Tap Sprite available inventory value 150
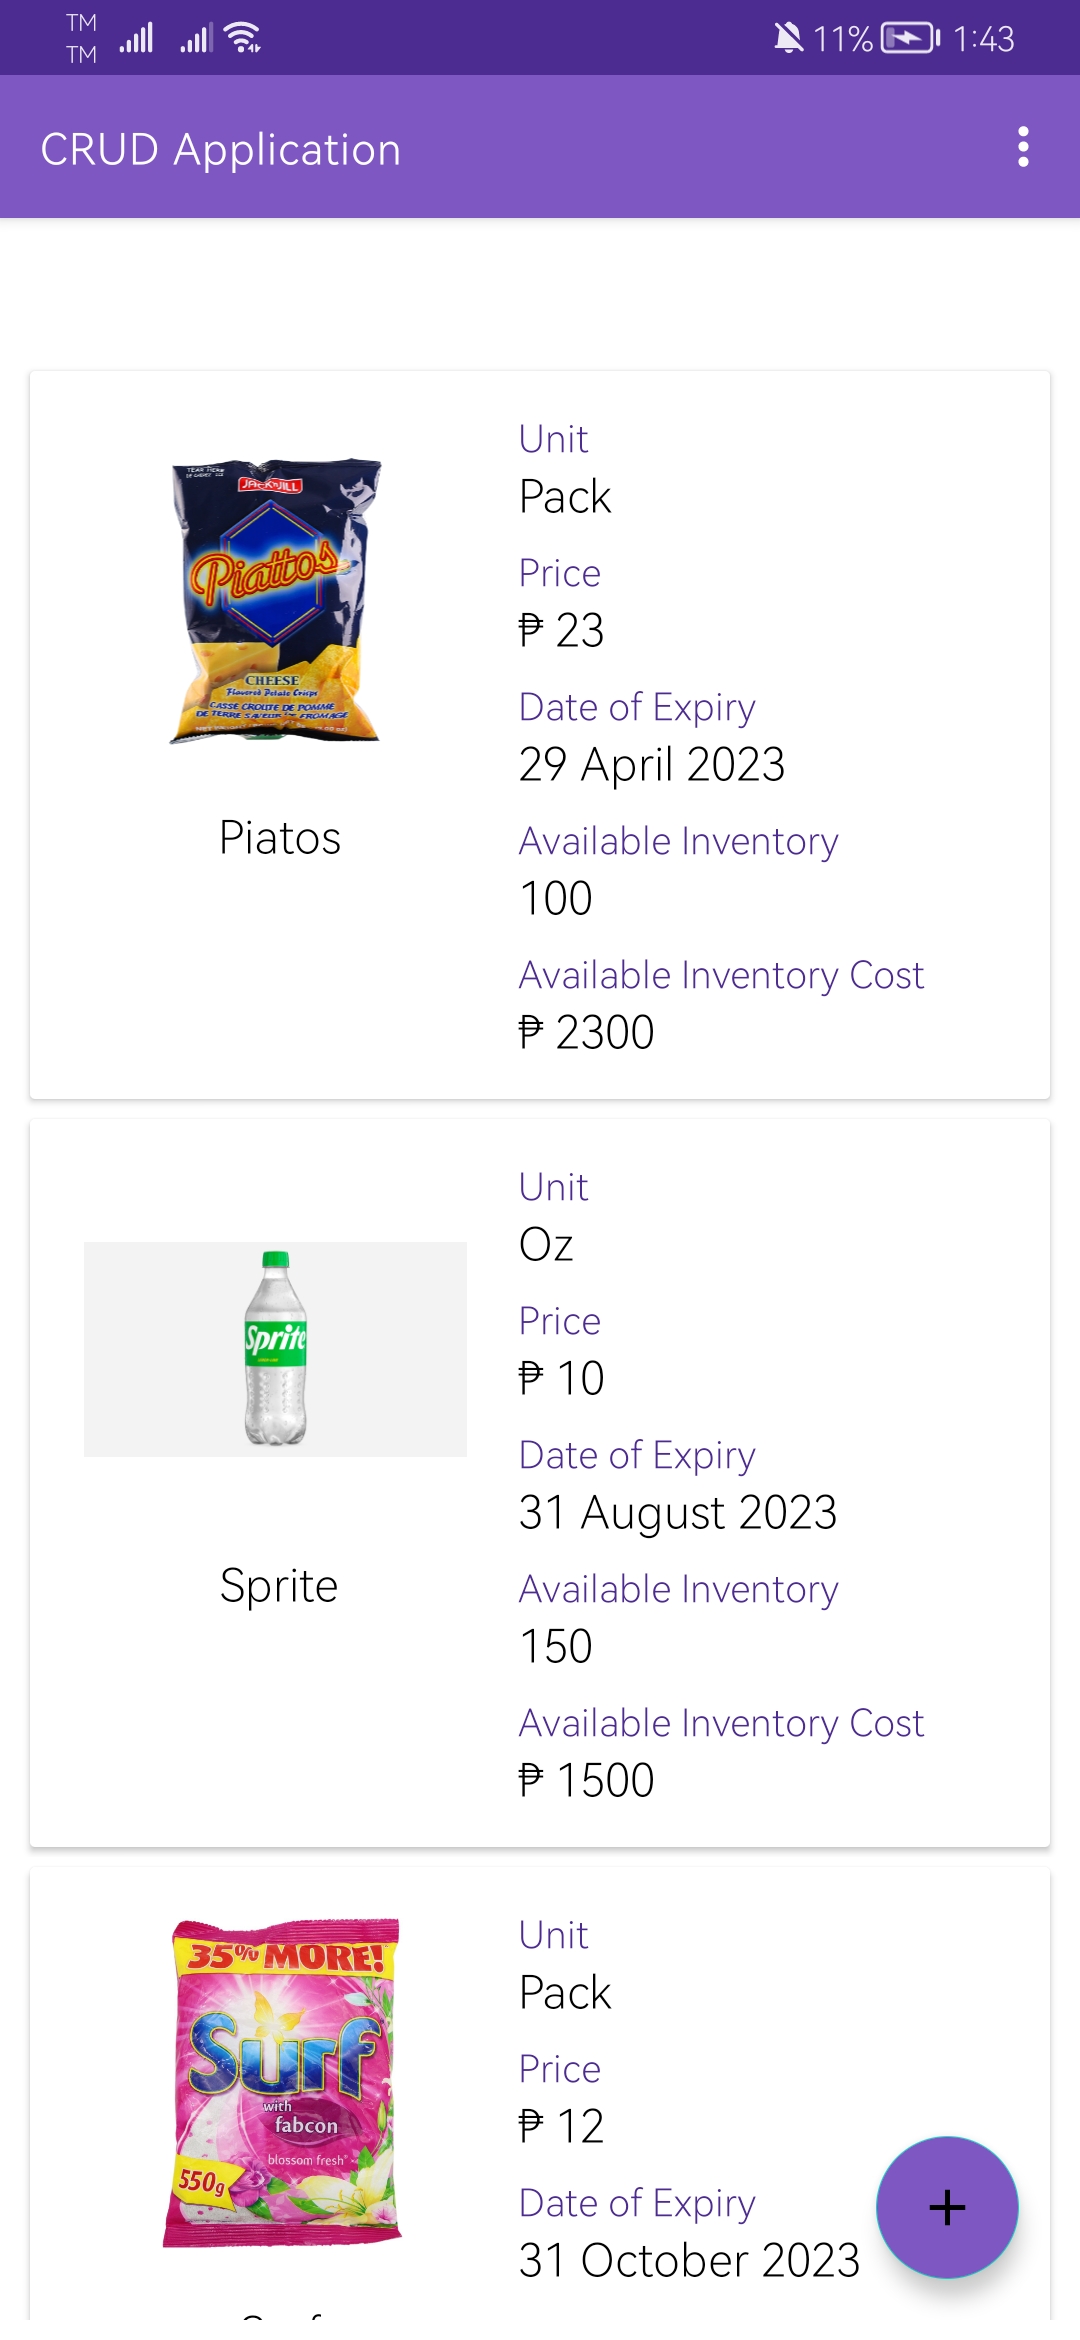The image size is (1080, 2340). click(x=556, y=1646)
